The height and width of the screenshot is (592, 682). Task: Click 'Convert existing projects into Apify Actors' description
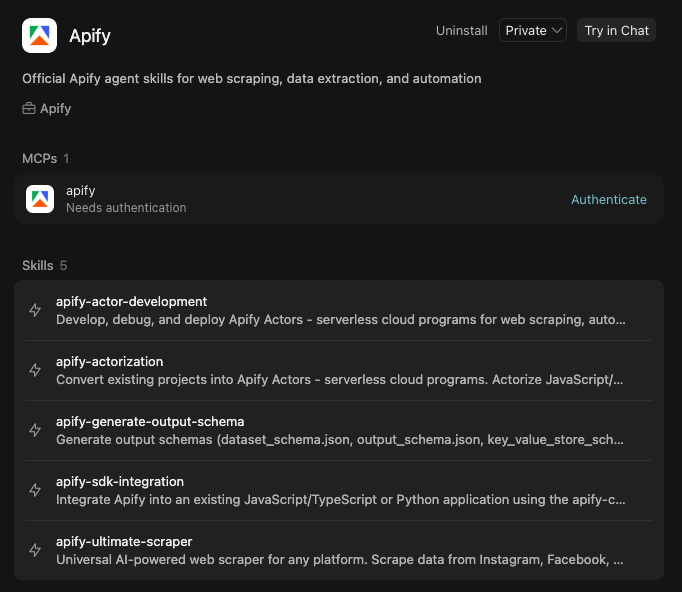[x=340, y=380]
